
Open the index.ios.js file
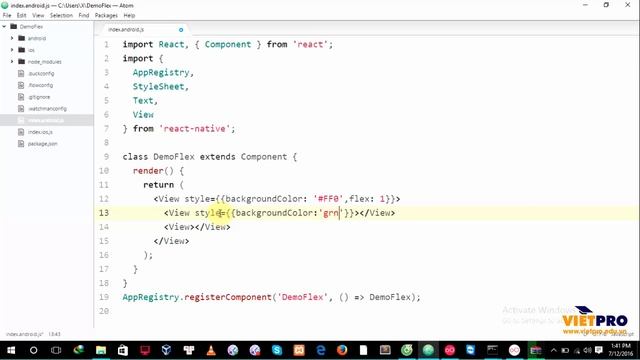click(40, 132)
